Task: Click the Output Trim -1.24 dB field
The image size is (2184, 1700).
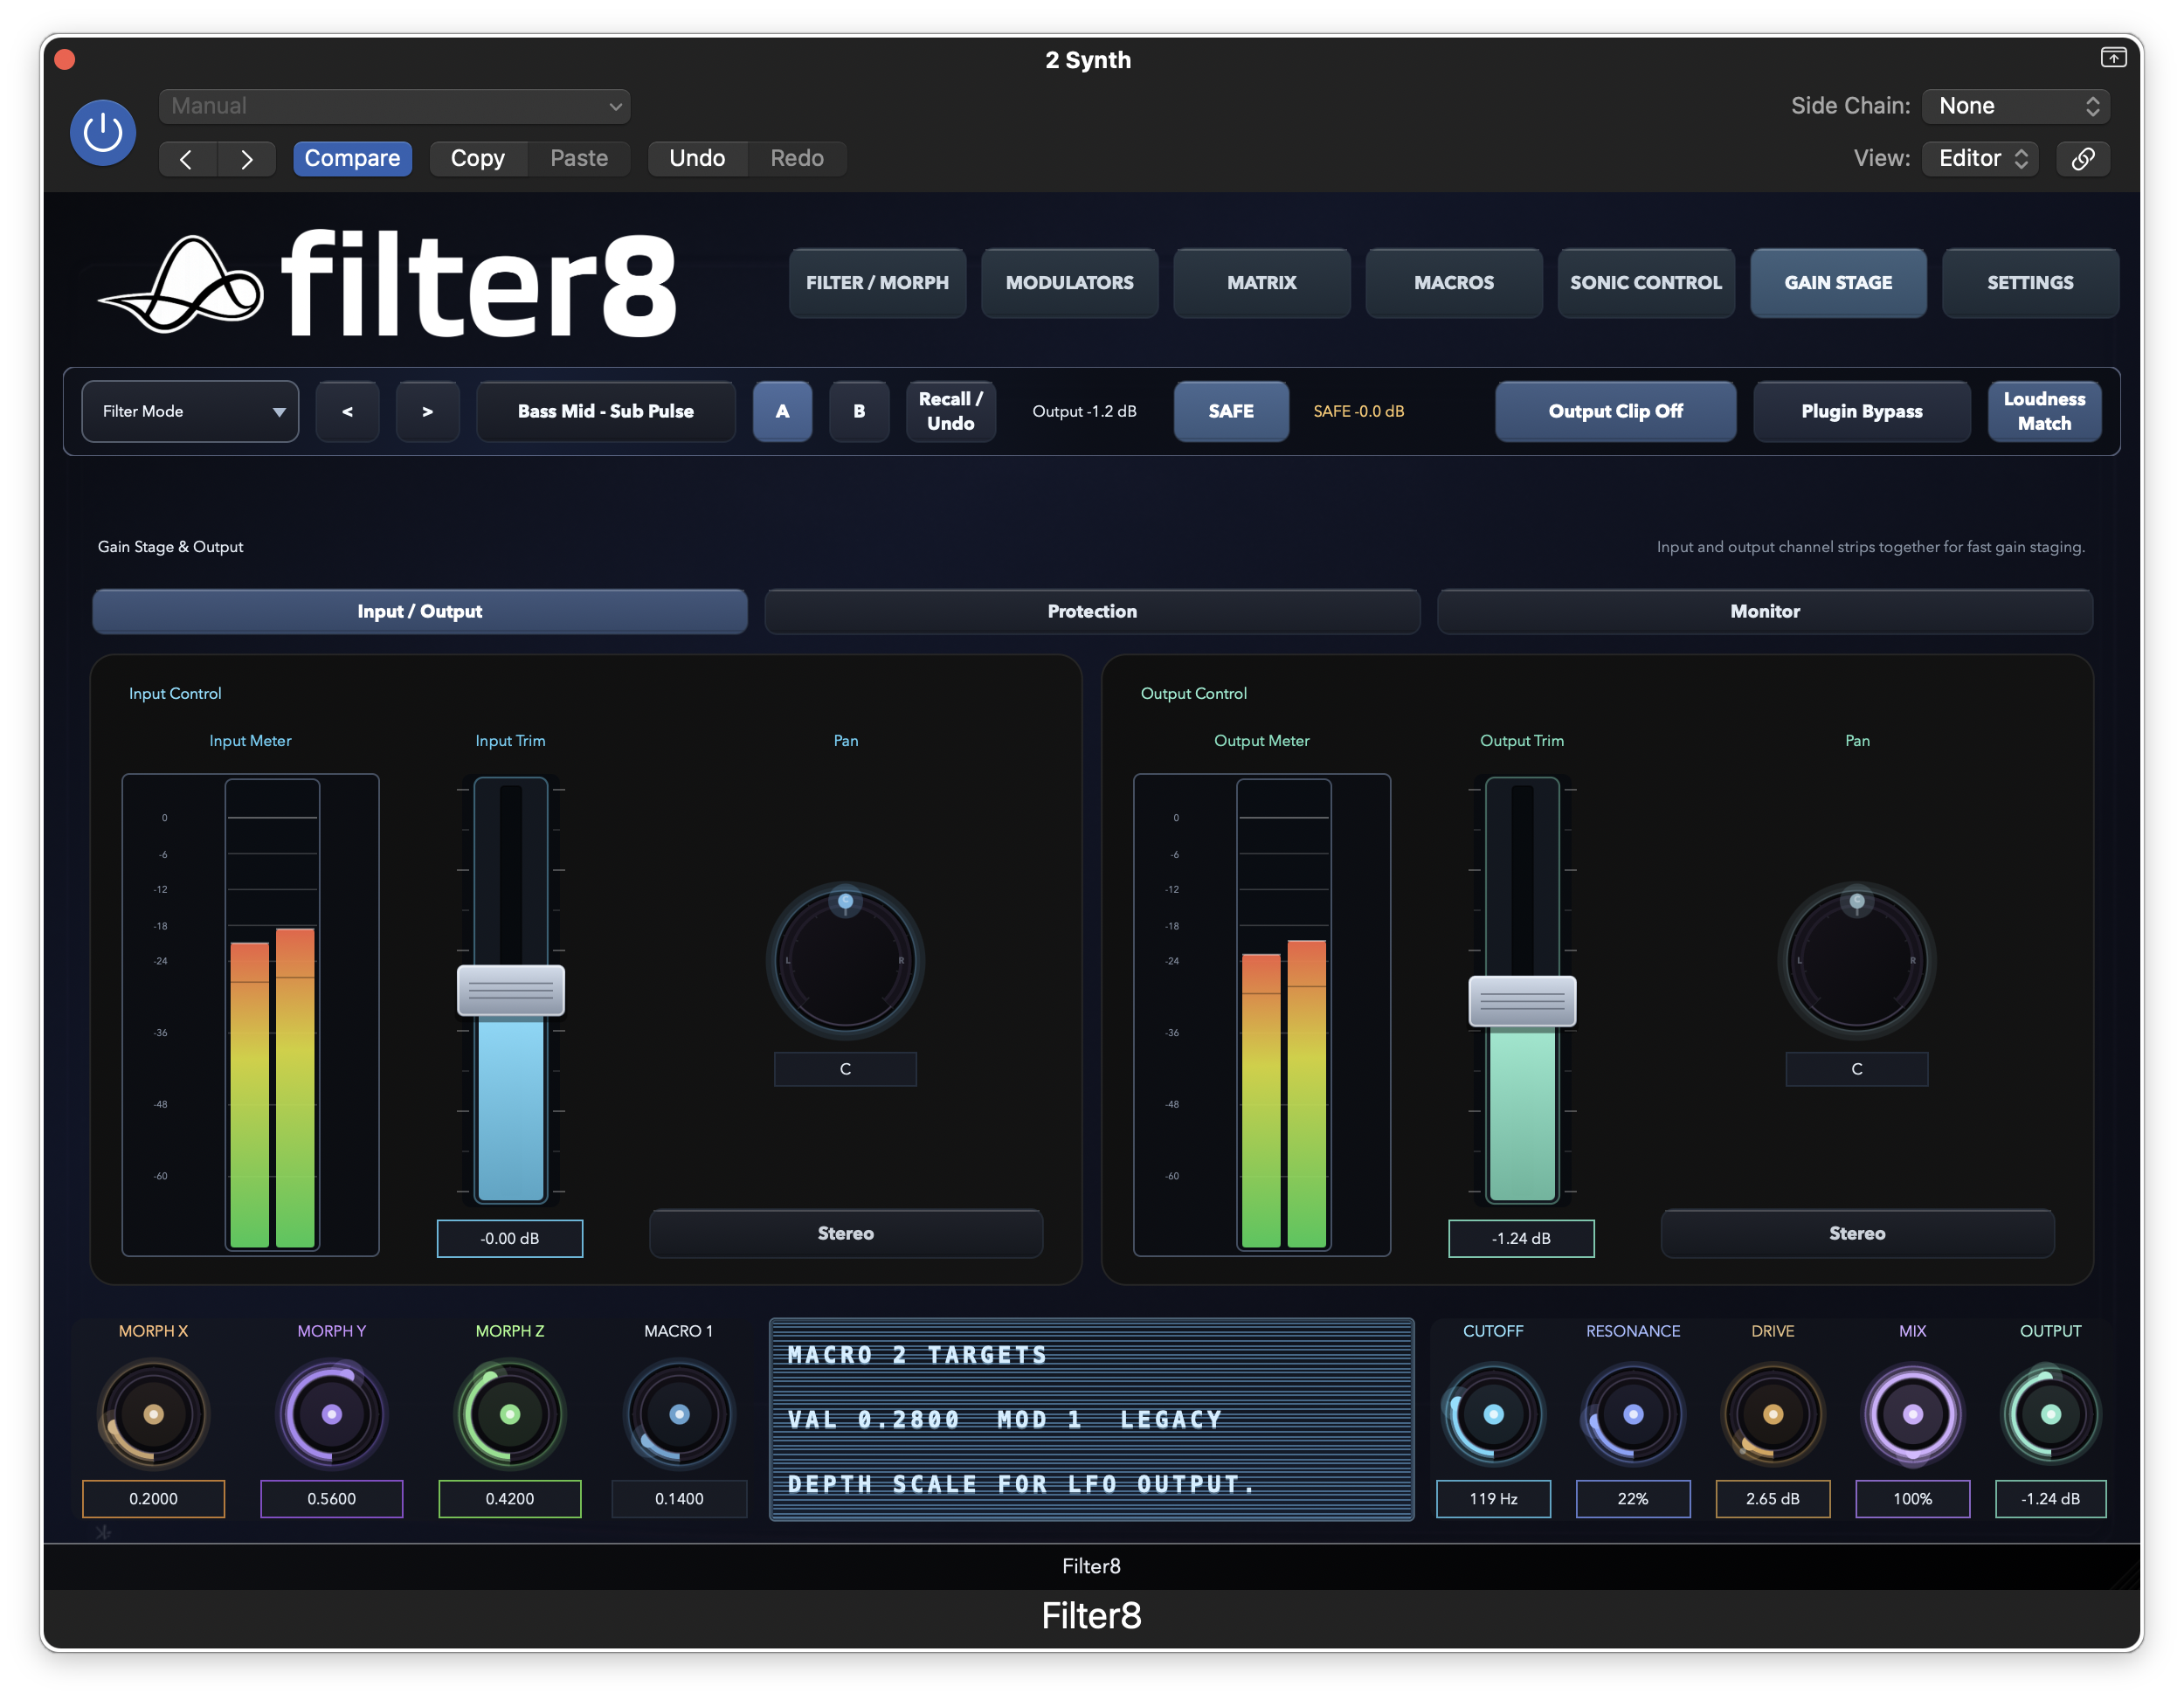Action: pyautogui.click(x=1521, y=1238)
